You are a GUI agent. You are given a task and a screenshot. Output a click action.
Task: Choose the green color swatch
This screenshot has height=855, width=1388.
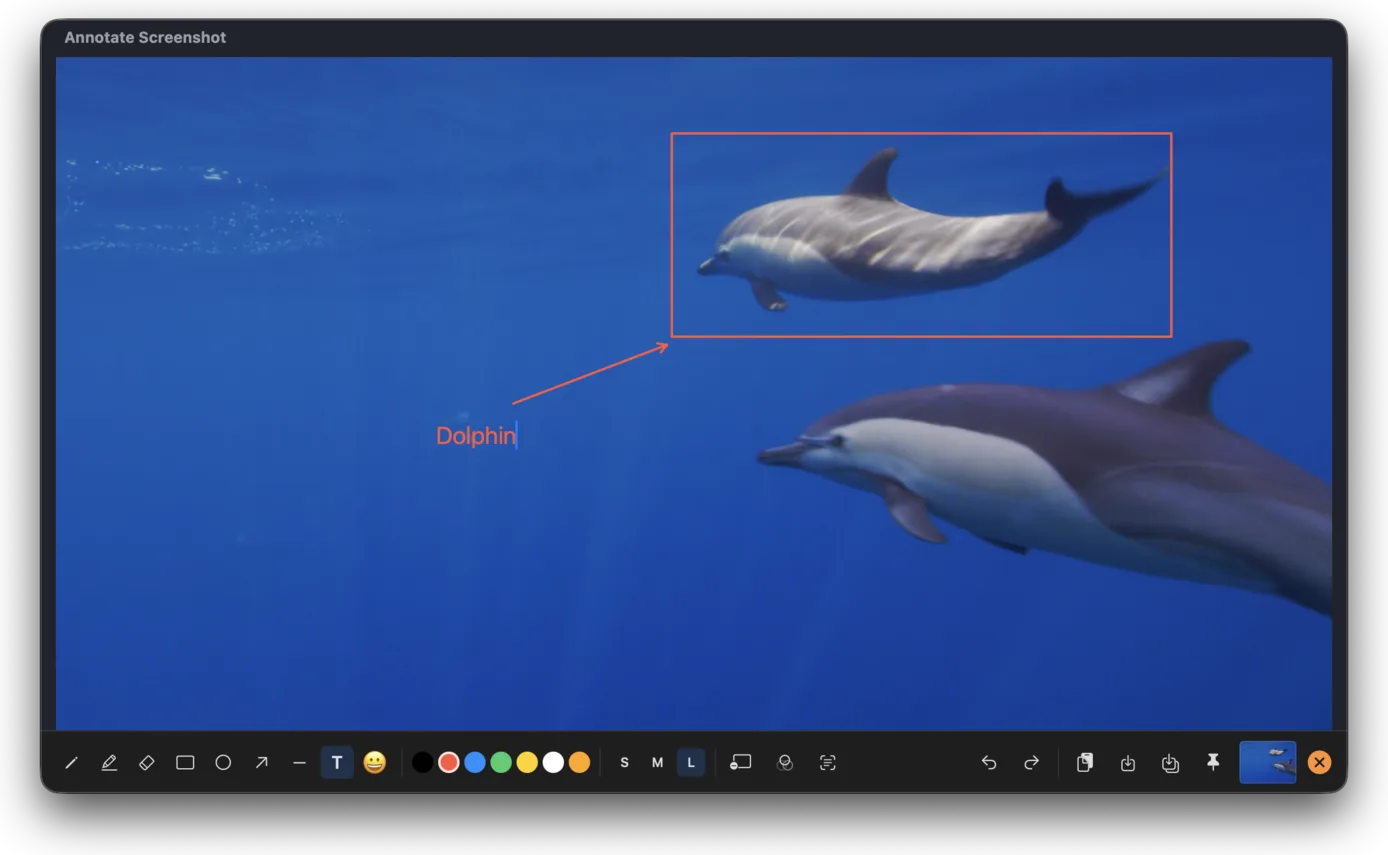tap(501, 763)
